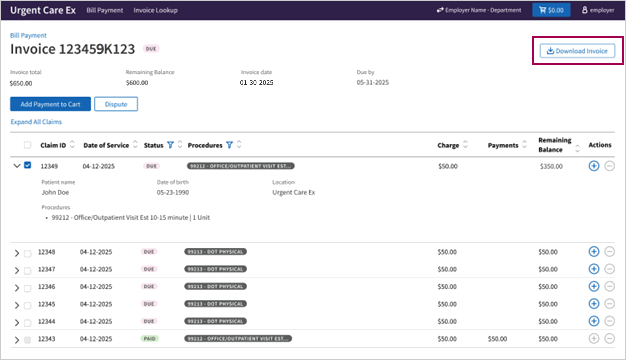
Task: Select all claims header checkbox
Action: pos(28,145)
